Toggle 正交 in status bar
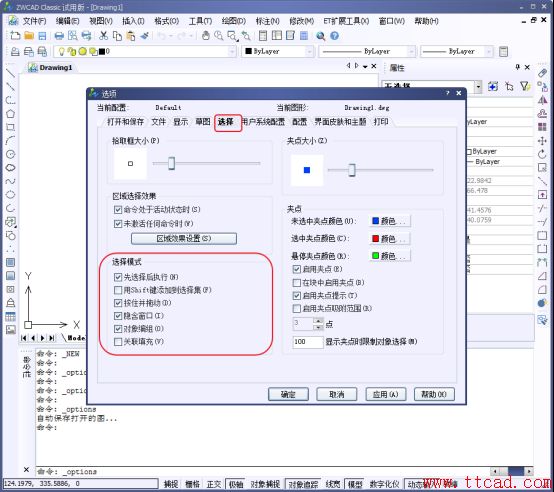The width and height of the screenshot is (554, 492). coord(214,484)
